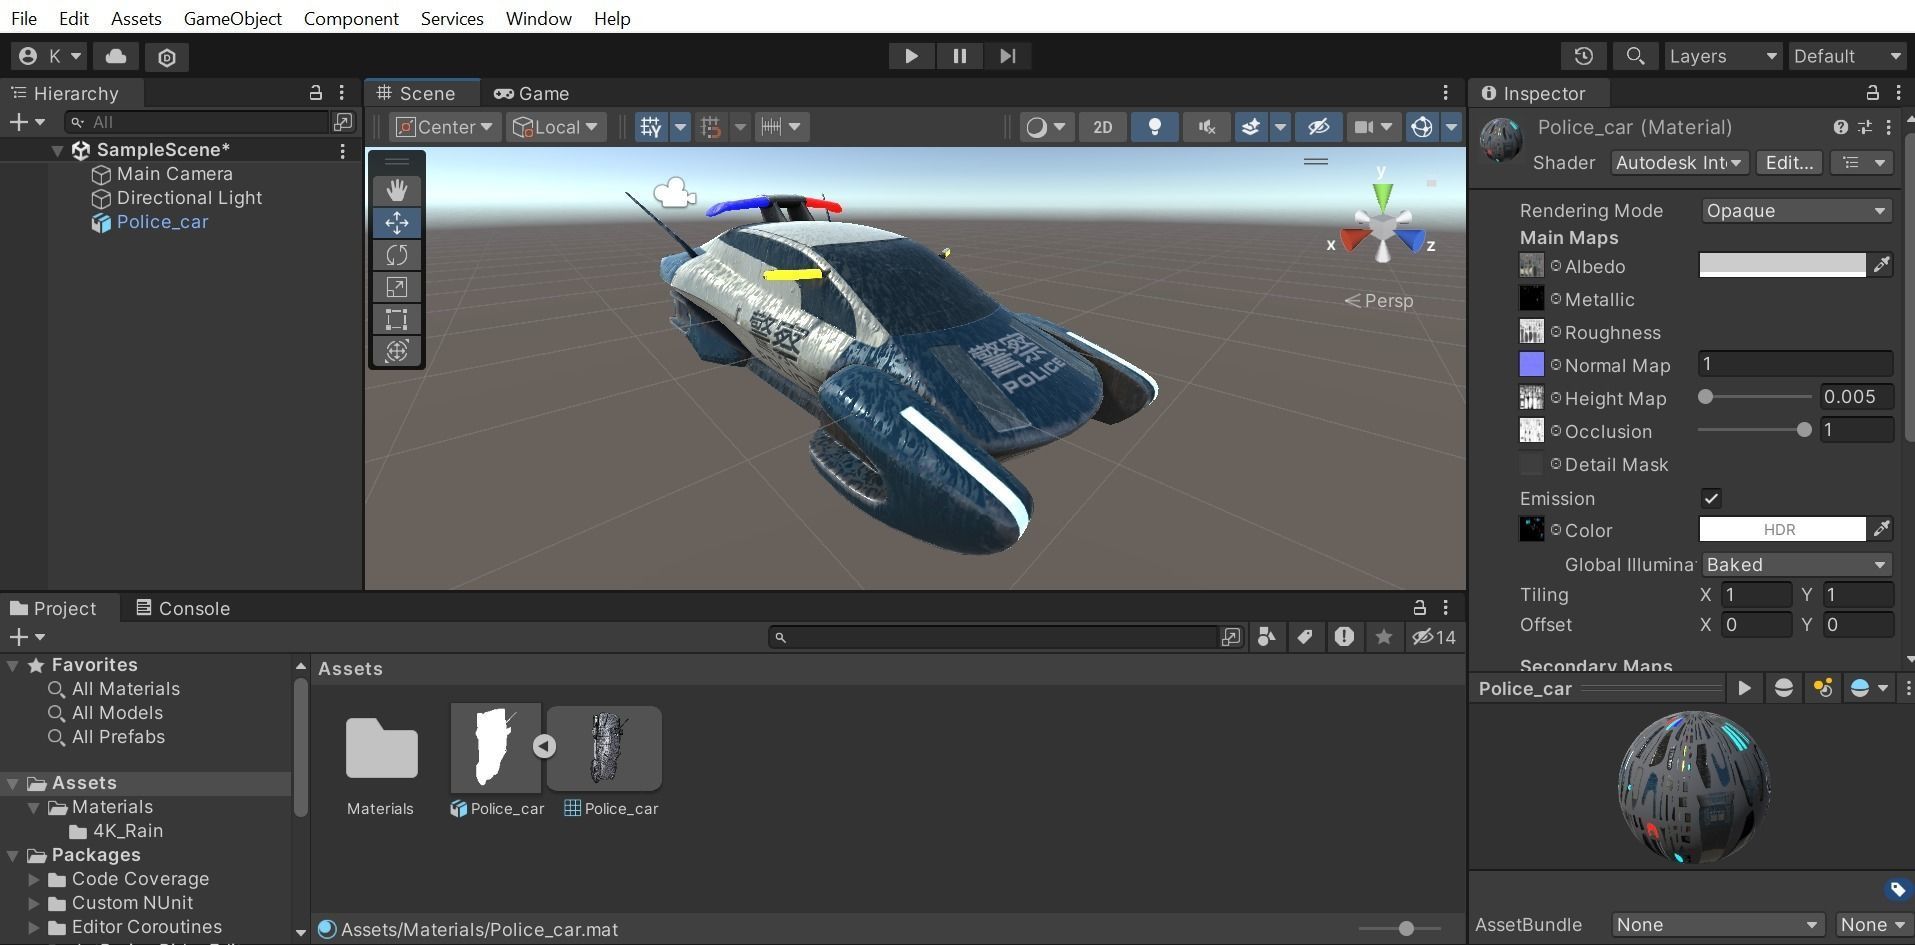Switch to the Console tab
Image resolution: width=1915 pixels, height=945 pixels.
click(183, 608)
